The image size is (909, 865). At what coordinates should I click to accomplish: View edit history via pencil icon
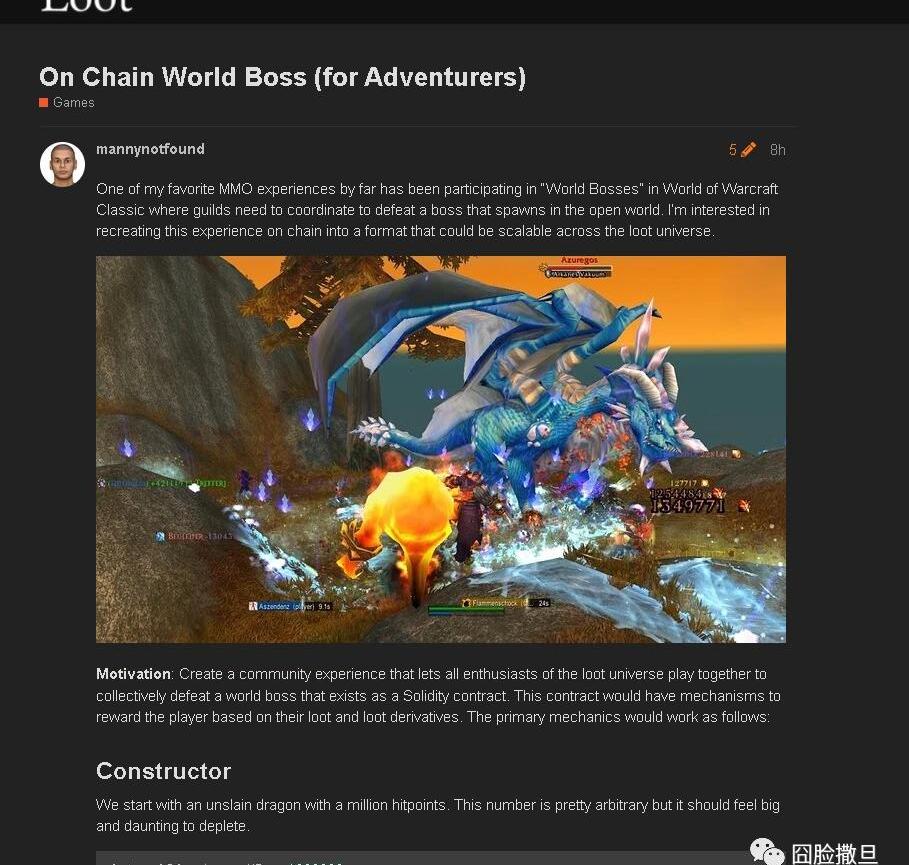pos(748,150)
